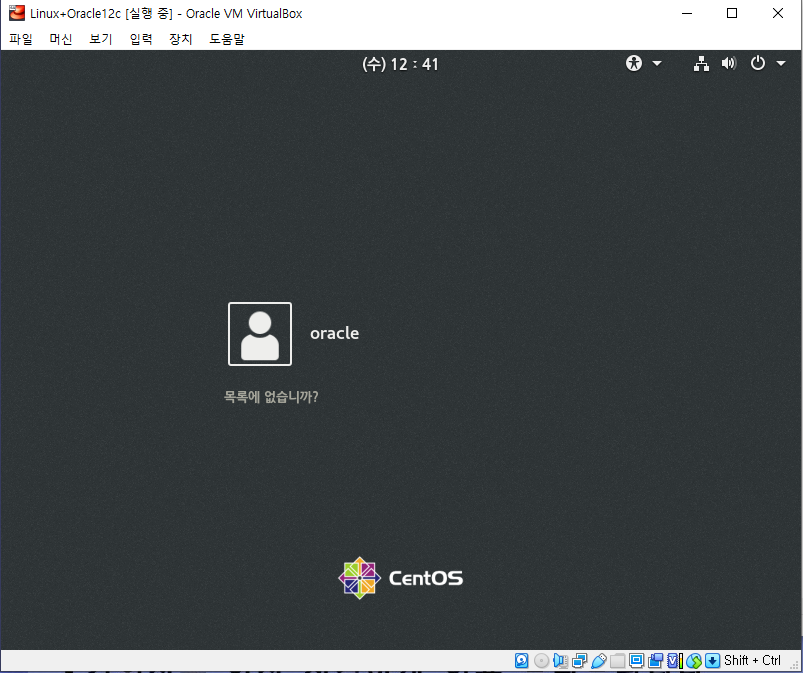This screenshot has height=673, width=803.
Task: Click the volume speaker icon in top bar
Action: [729, 64]
